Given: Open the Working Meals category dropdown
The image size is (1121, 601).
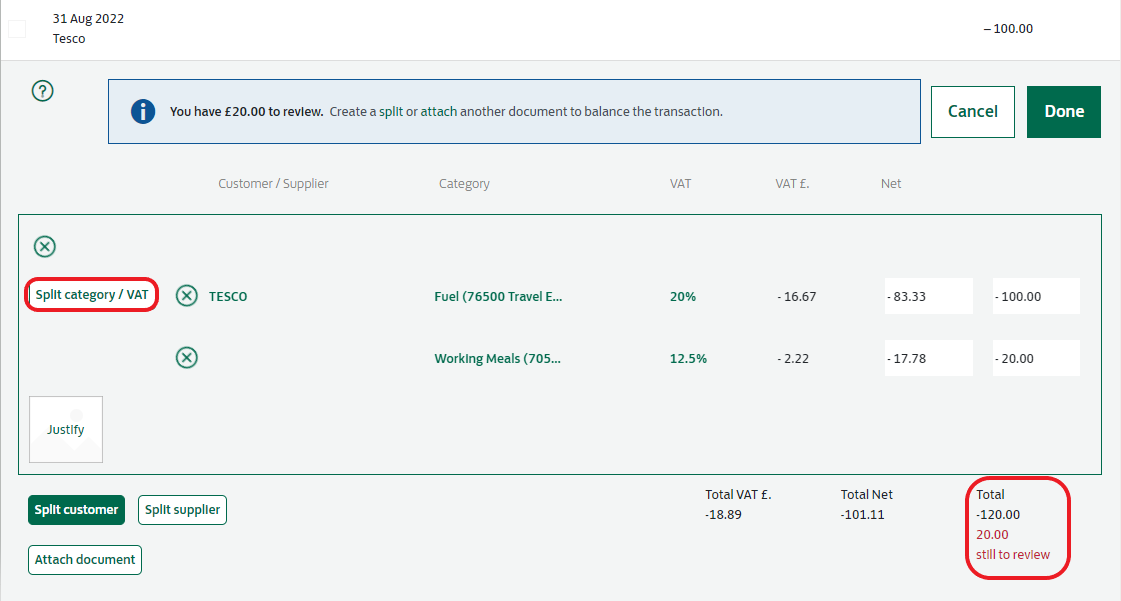Looking at the screenshot, I should pyautogui.click(x=498, y=358).
